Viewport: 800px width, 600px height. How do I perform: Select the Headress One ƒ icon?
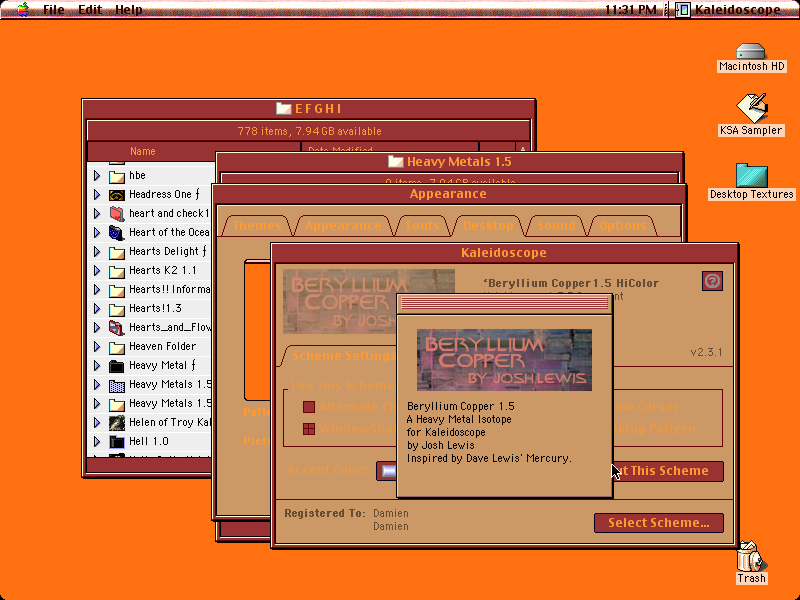coord(117,195)
